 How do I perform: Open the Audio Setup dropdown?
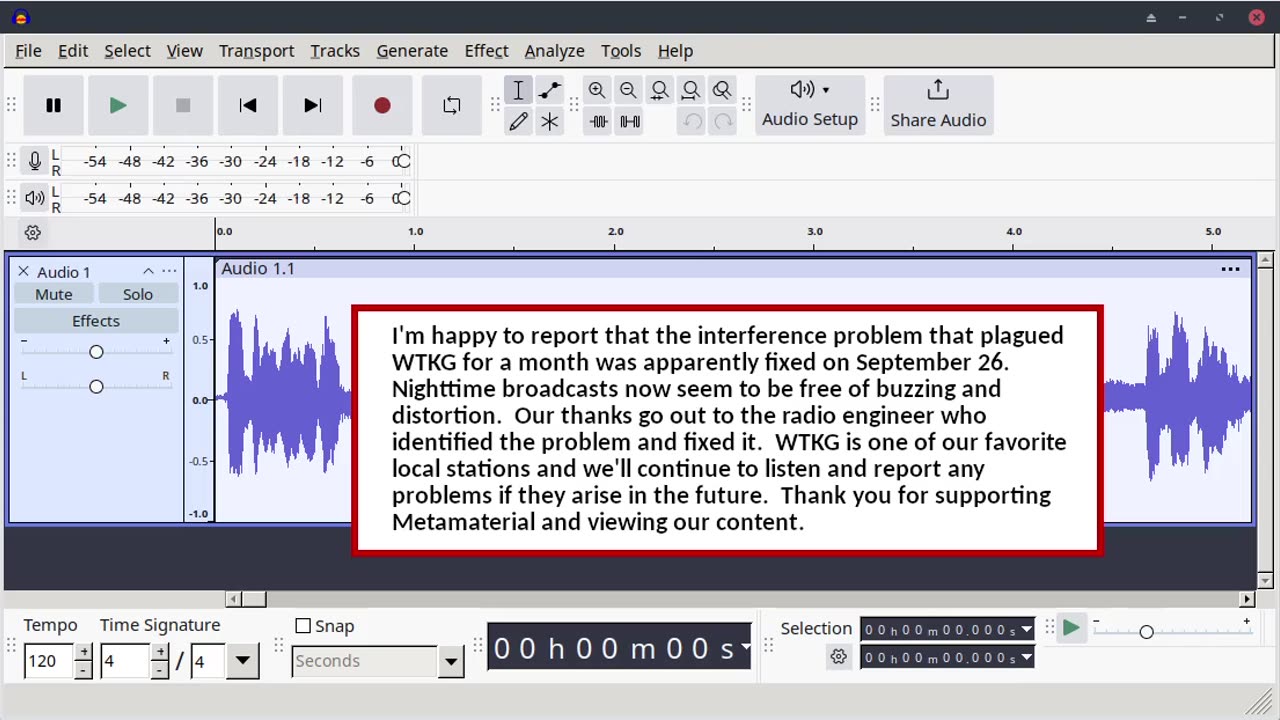810,104
